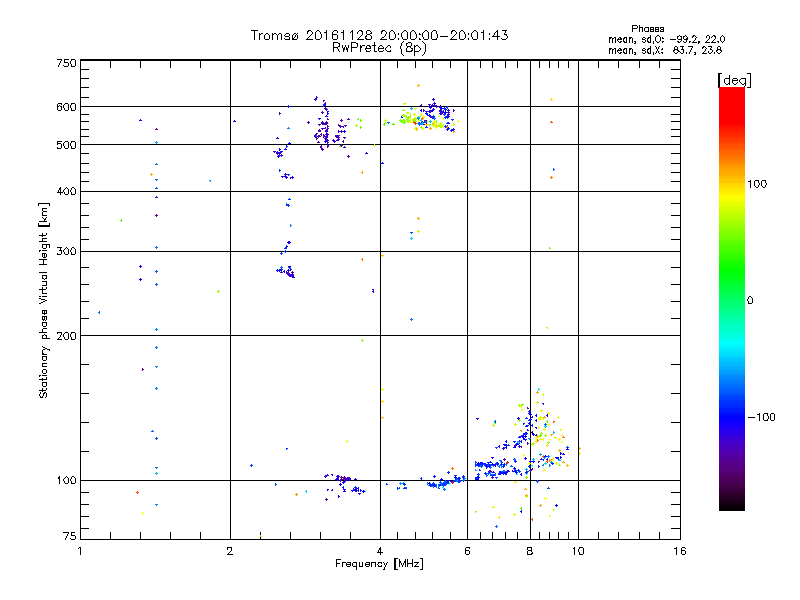Click the '[deg]' colorbar unit label

pyautogui.click(x=734, y=80)
